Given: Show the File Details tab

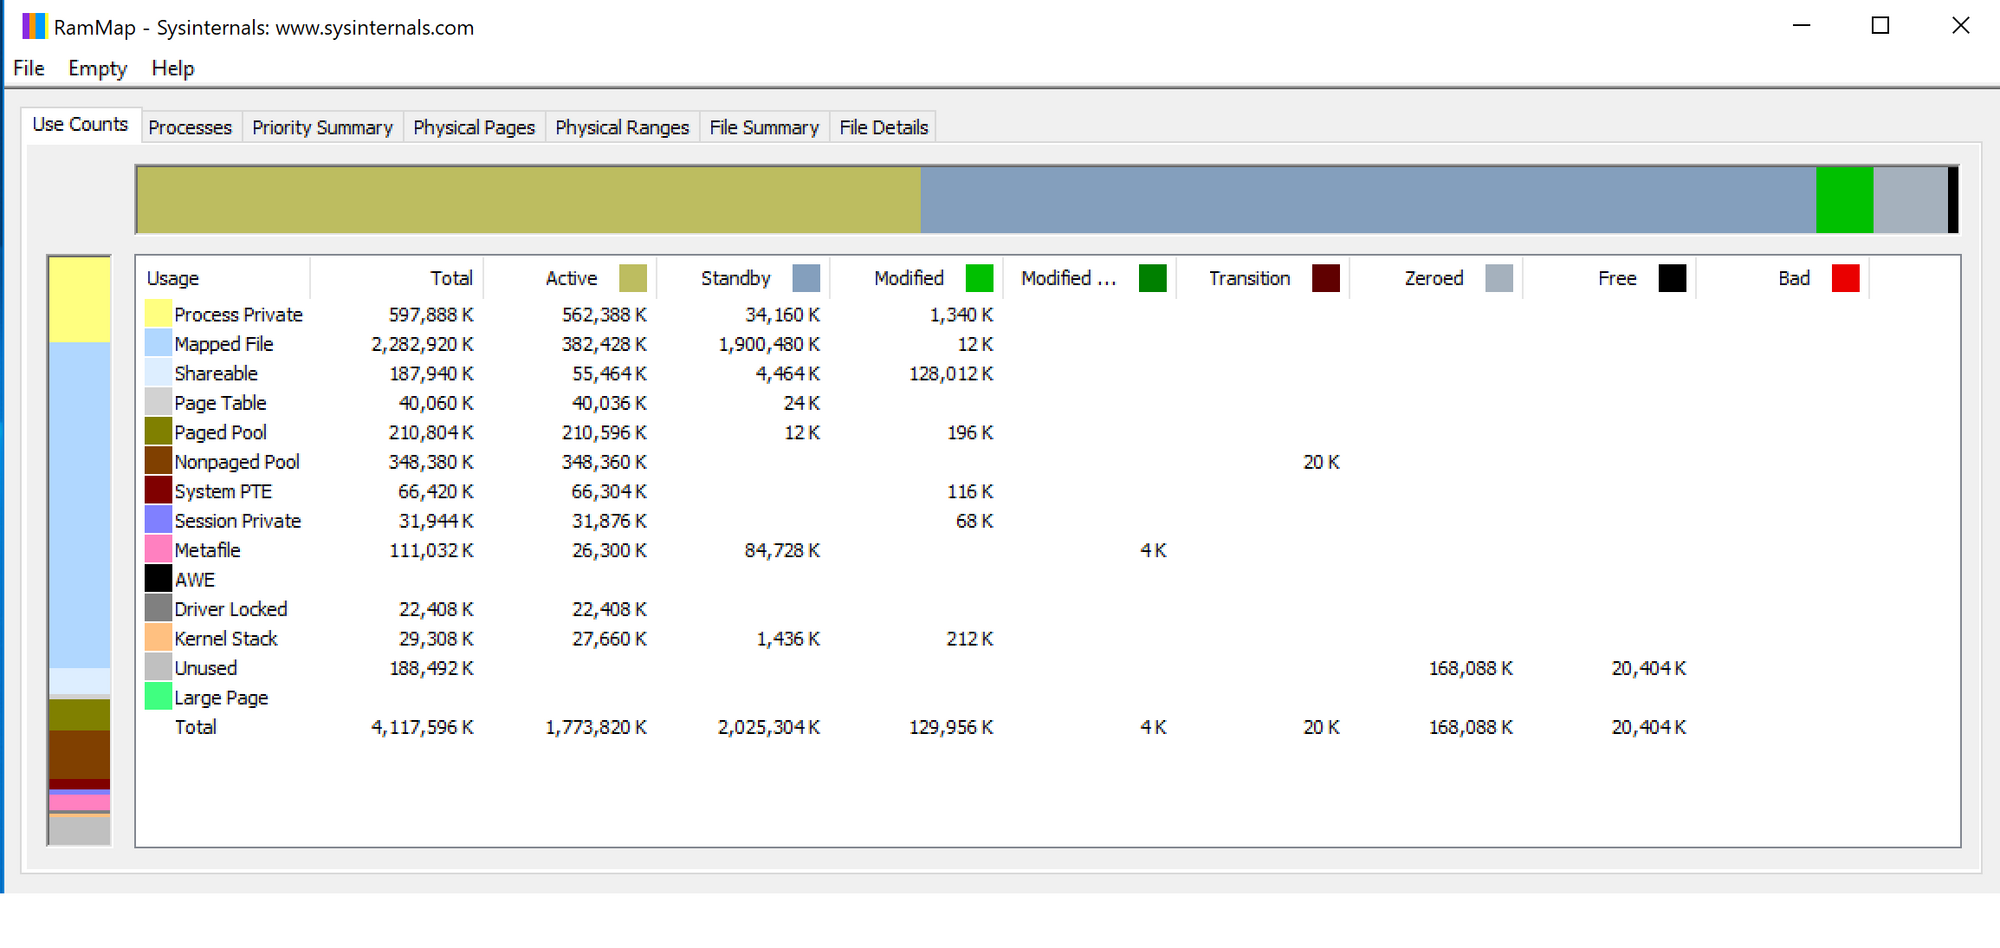Looking at the screenshot, I should click(x=883, y=127).
